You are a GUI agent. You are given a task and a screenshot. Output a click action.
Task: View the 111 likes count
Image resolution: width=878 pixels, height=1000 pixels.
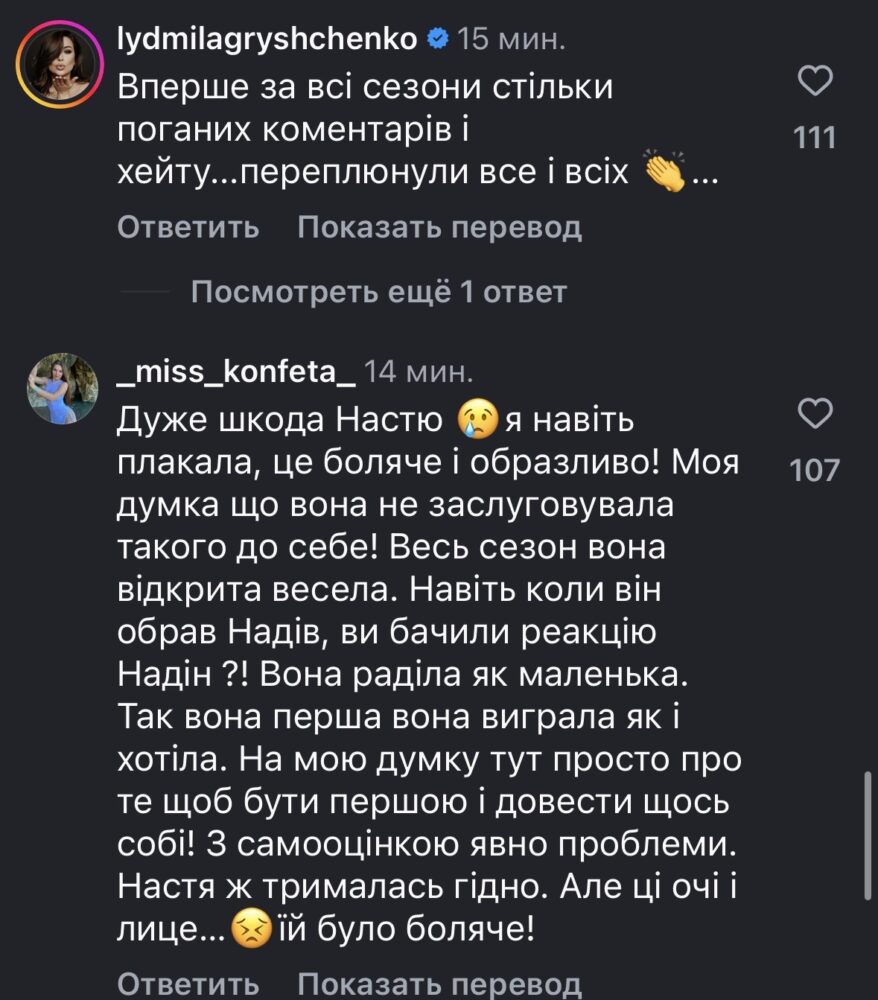coord(813,138)
